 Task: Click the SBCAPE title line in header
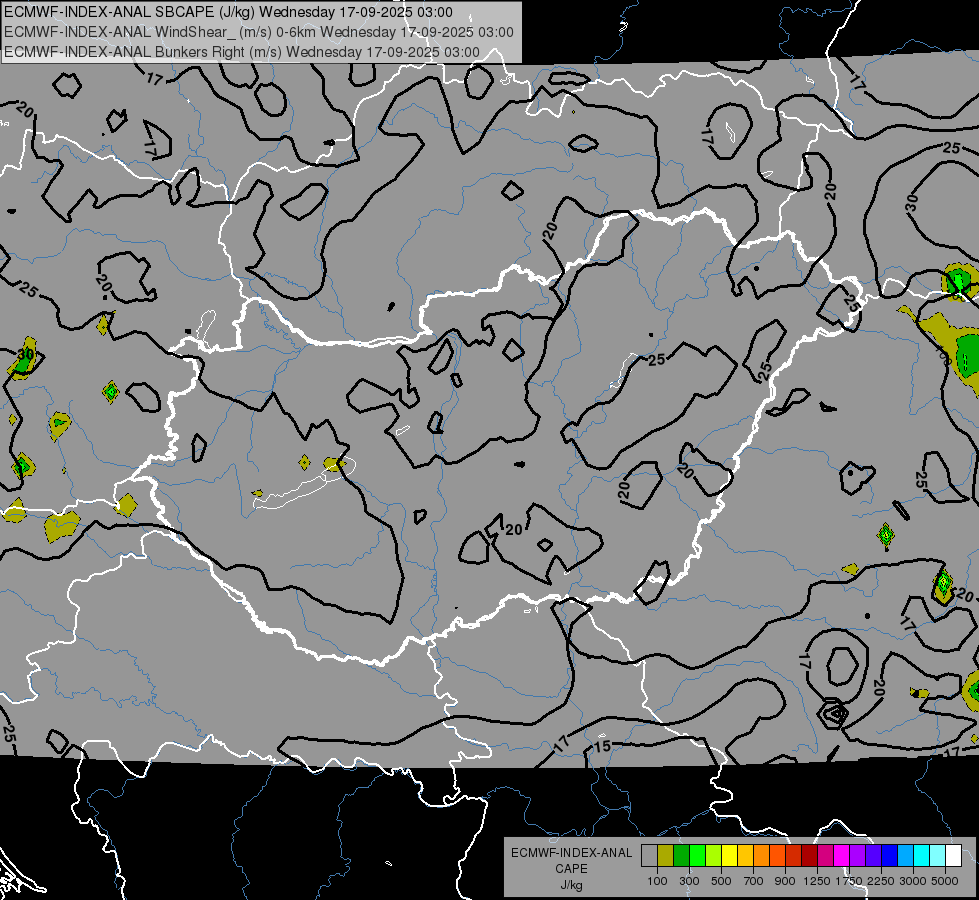(x=228, y=12)
